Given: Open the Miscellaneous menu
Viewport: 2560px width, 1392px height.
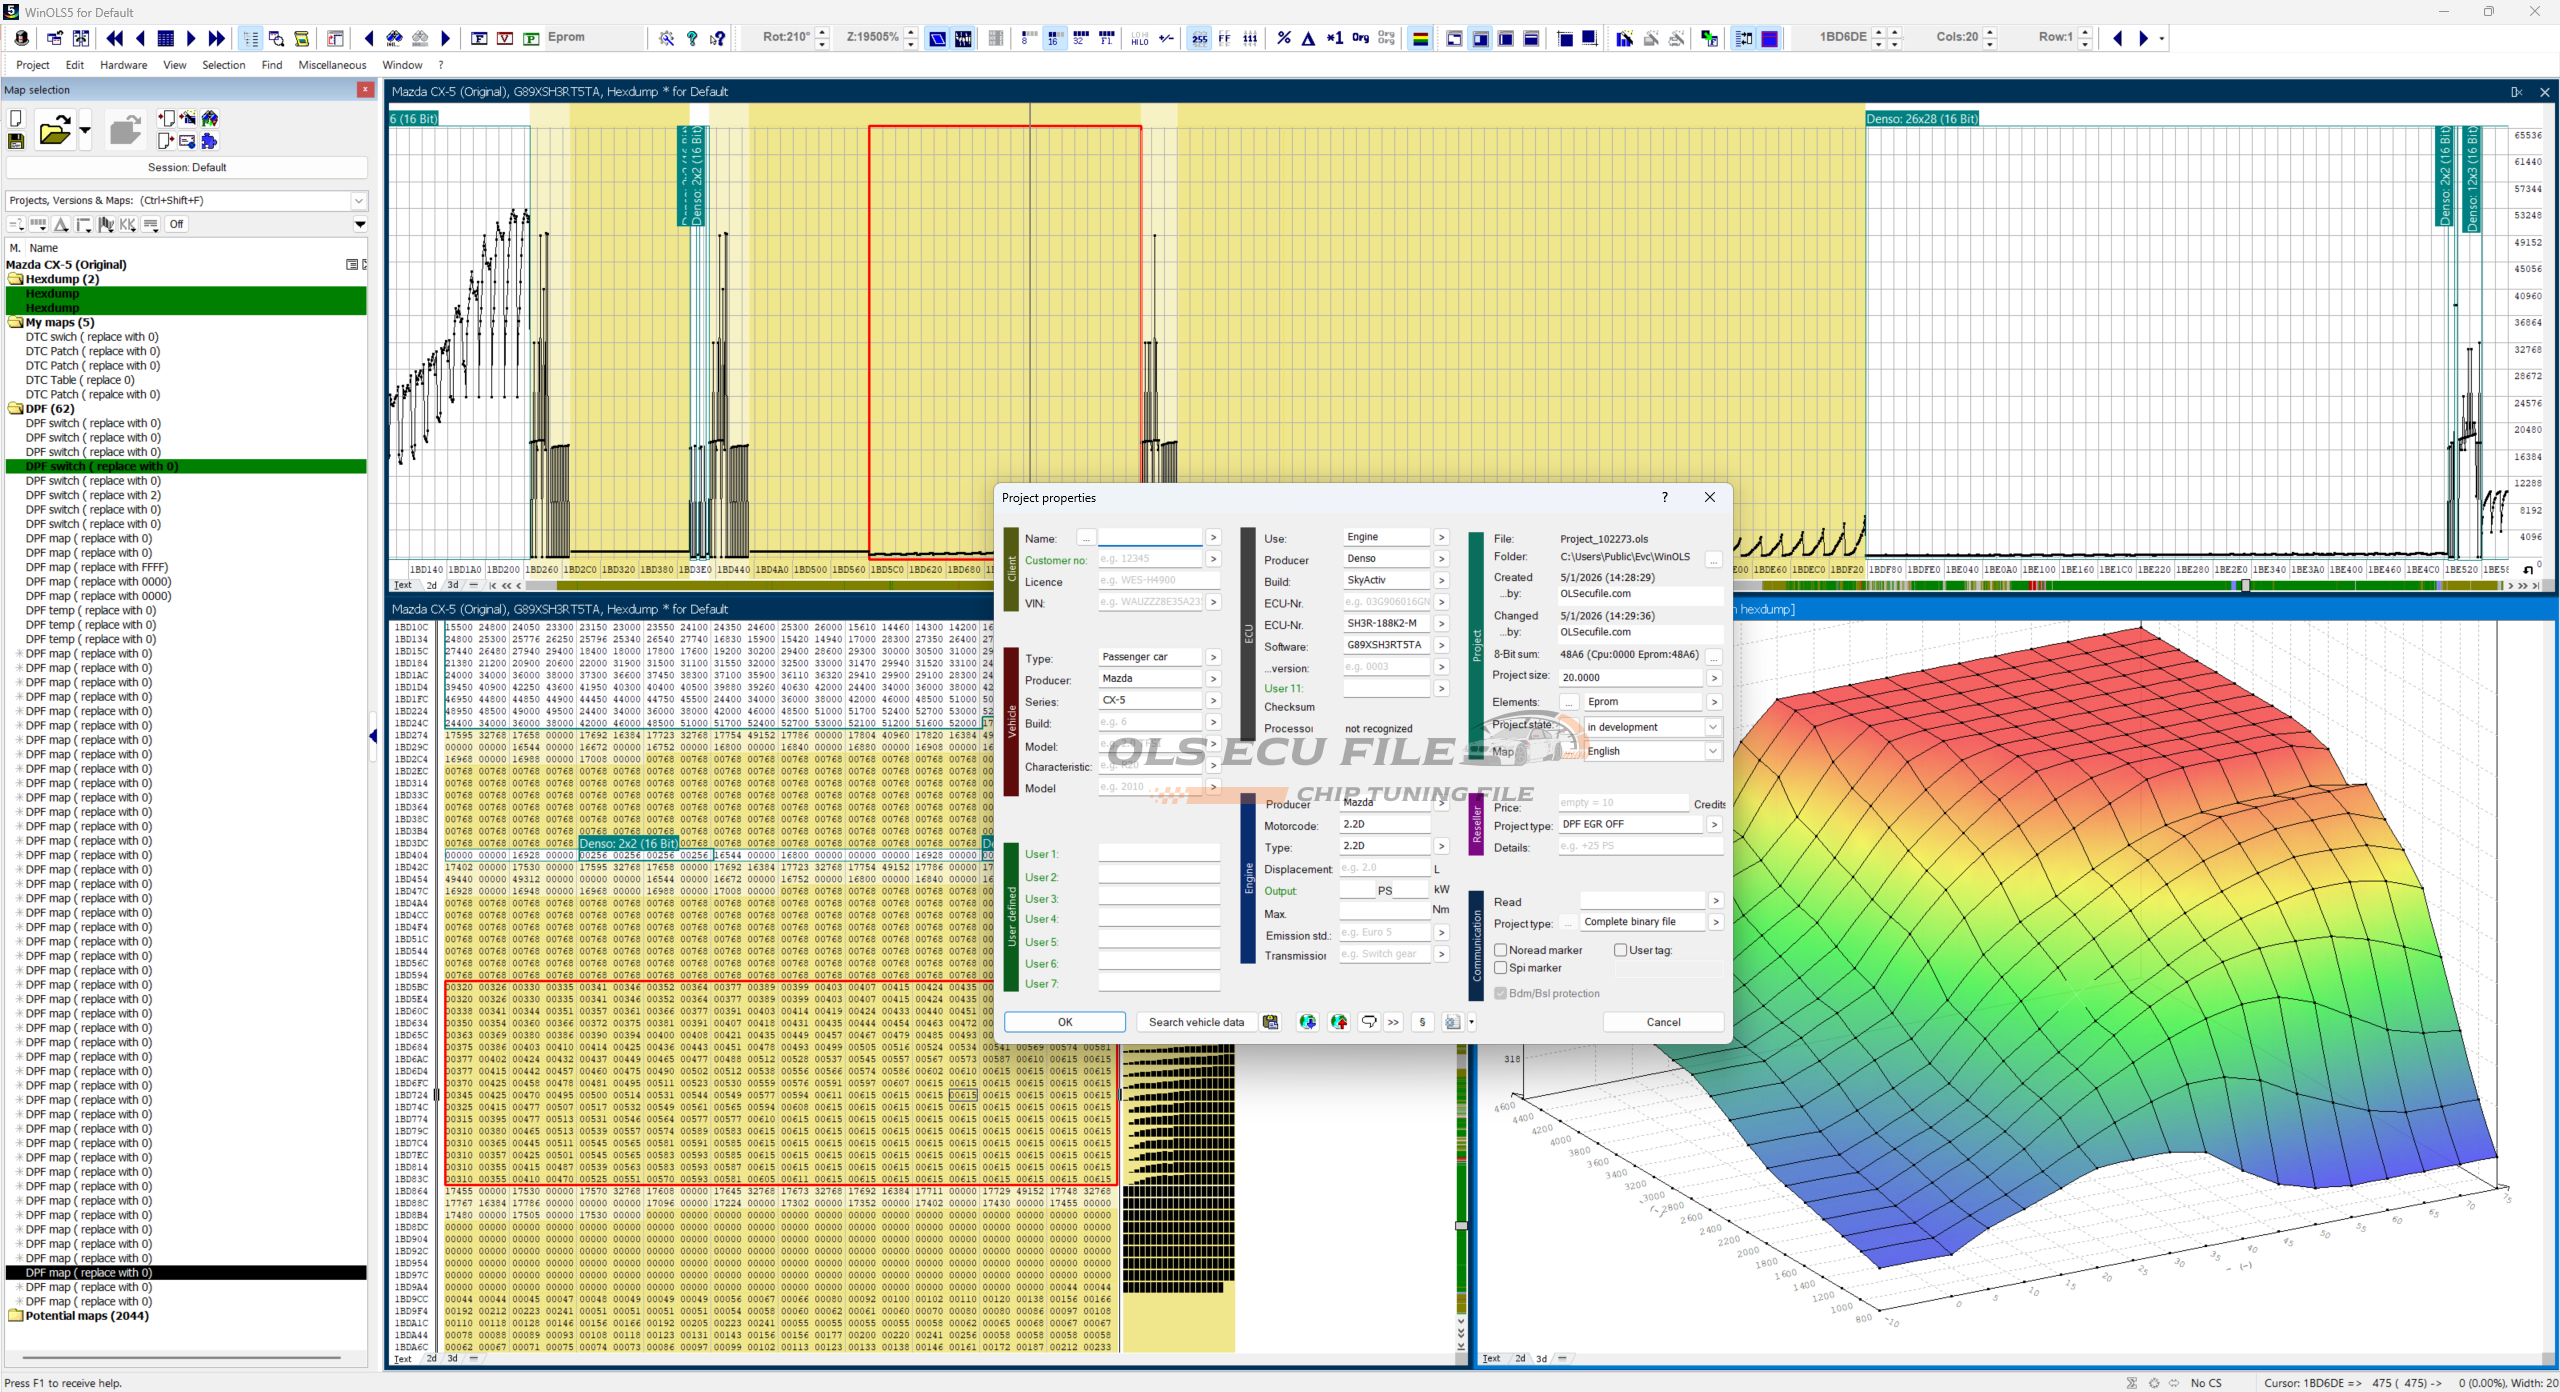Looking at the screenshot, I should point(332,65).
